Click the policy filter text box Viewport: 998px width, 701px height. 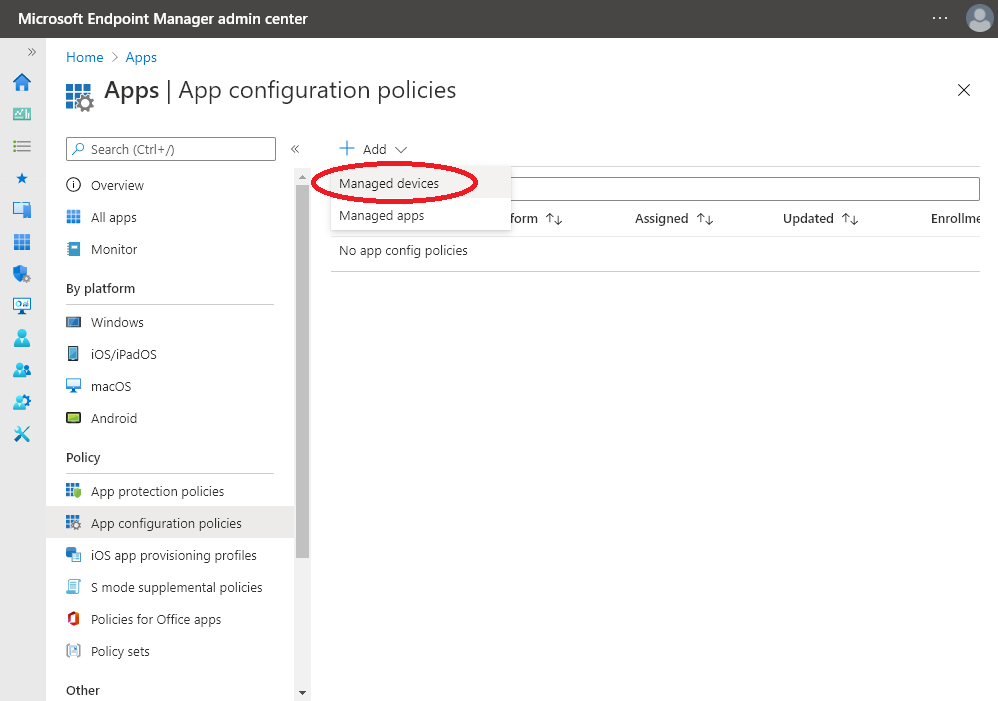[x=745, y=189]
